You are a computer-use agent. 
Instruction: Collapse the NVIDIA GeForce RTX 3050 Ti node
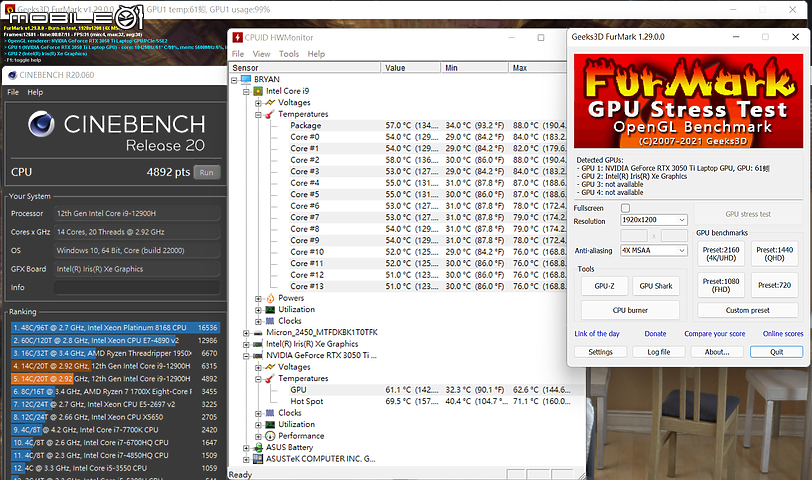point(246,356)
